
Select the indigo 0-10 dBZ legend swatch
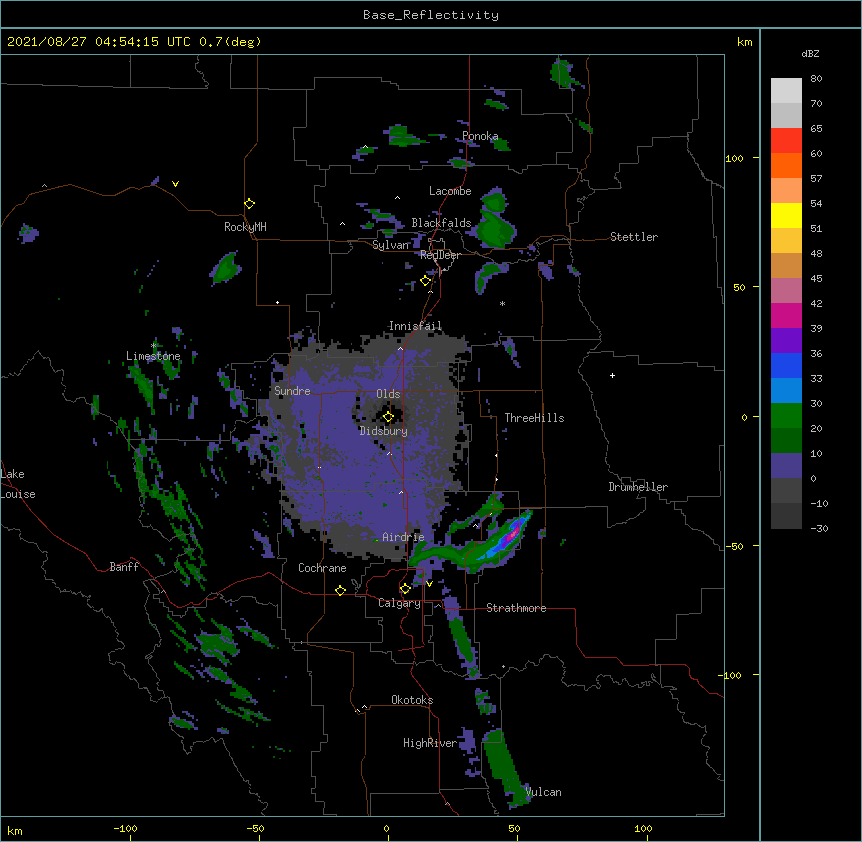(786, 466)
